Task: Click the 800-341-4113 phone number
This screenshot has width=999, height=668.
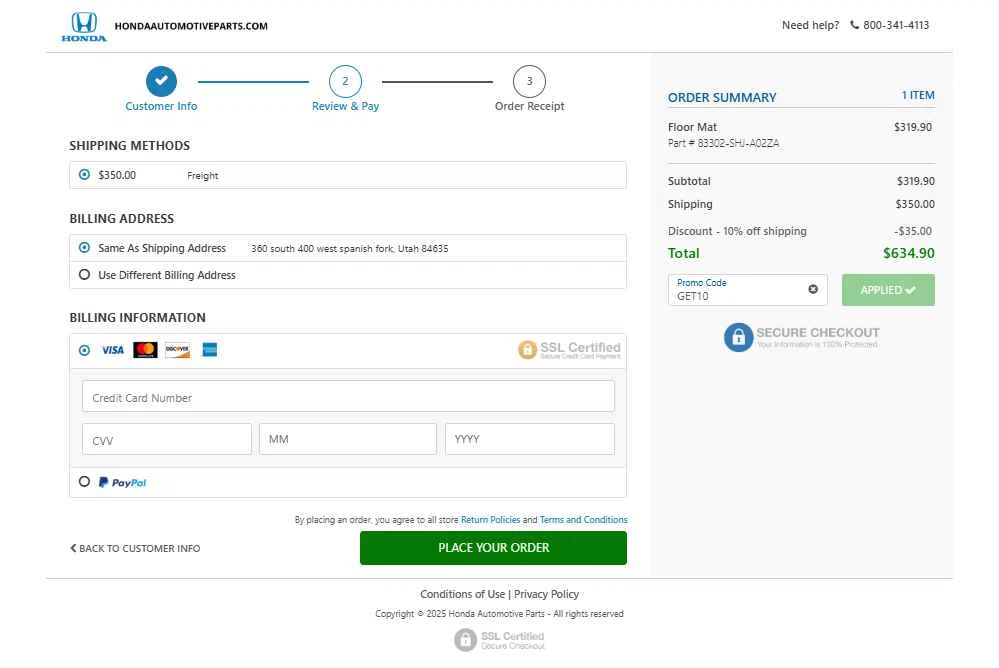Action: point(896,25)
